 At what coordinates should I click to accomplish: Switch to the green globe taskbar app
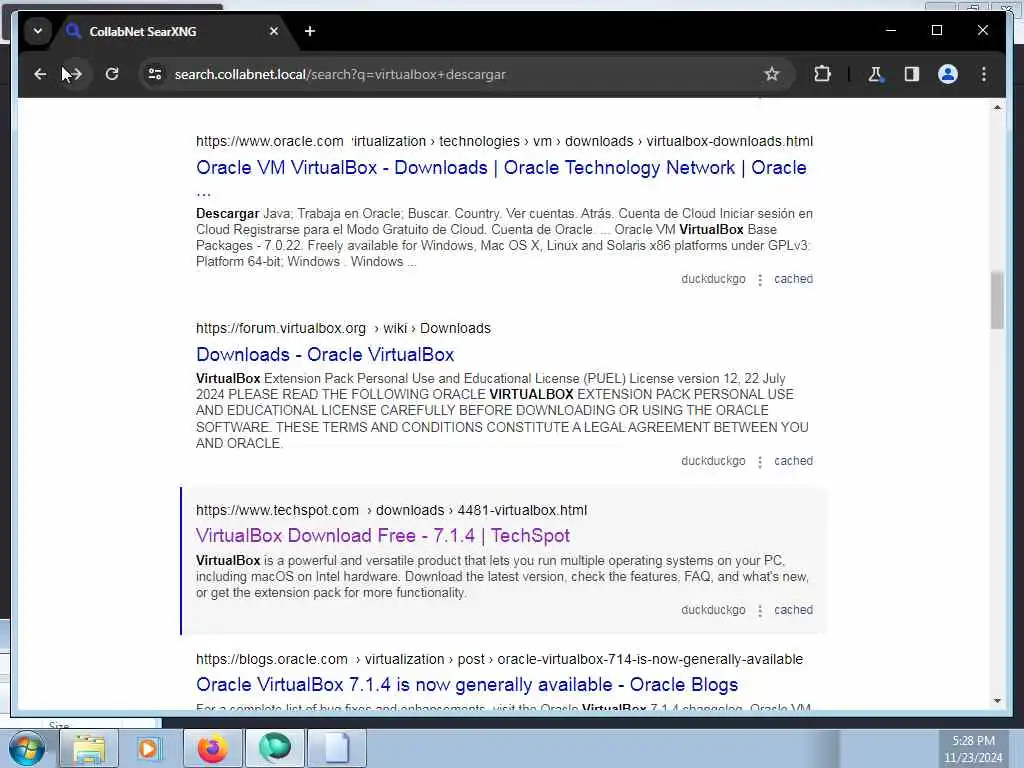point(274,748)
